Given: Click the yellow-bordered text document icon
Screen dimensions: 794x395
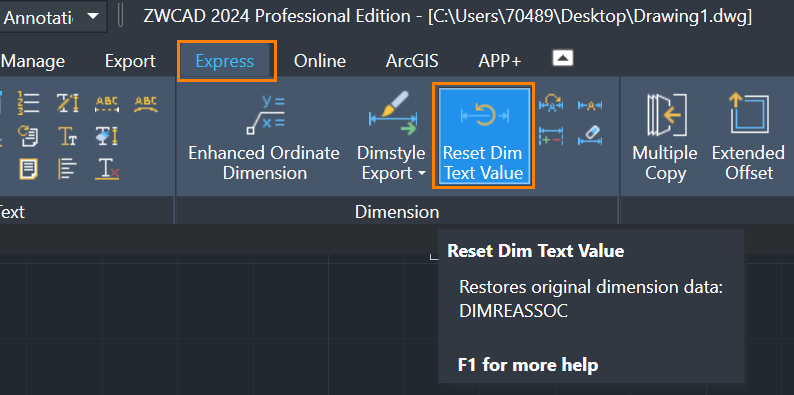Looking at the screenshot, I should [28, 169].
